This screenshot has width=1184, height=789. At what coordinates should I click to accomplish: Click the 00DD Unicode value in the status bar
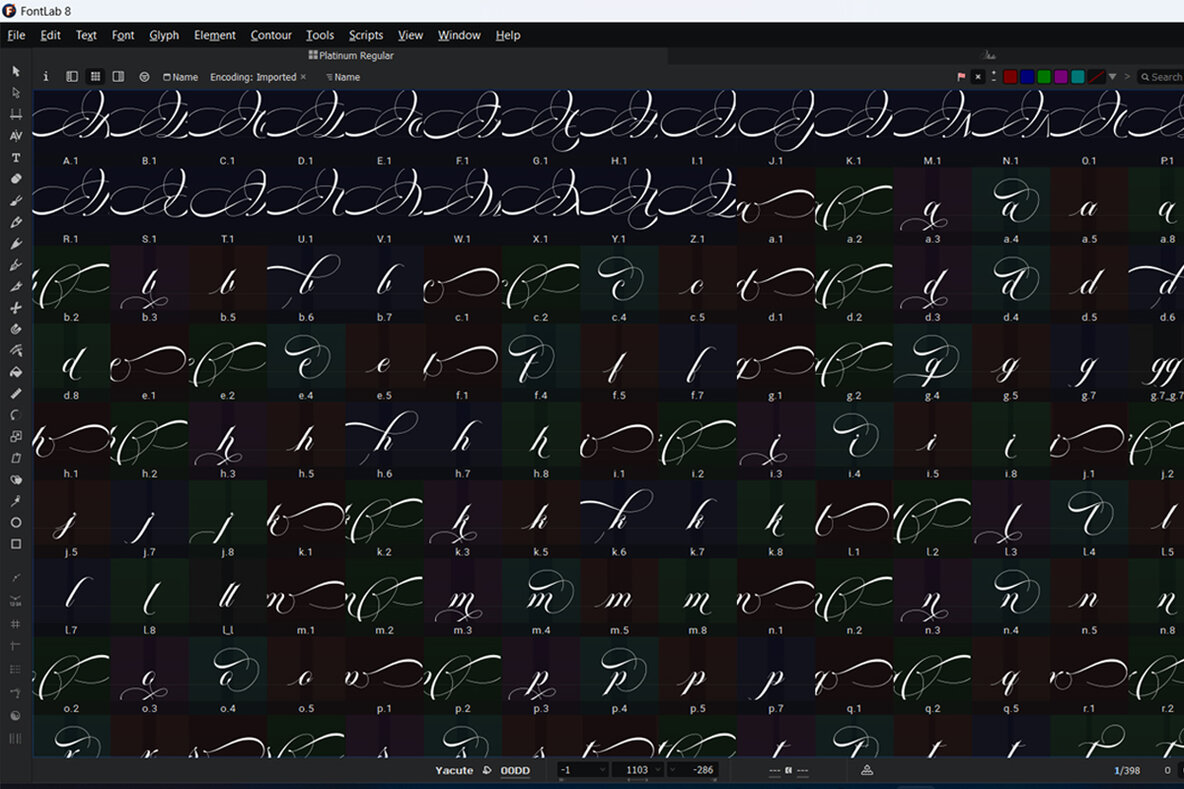pos(516,771)
